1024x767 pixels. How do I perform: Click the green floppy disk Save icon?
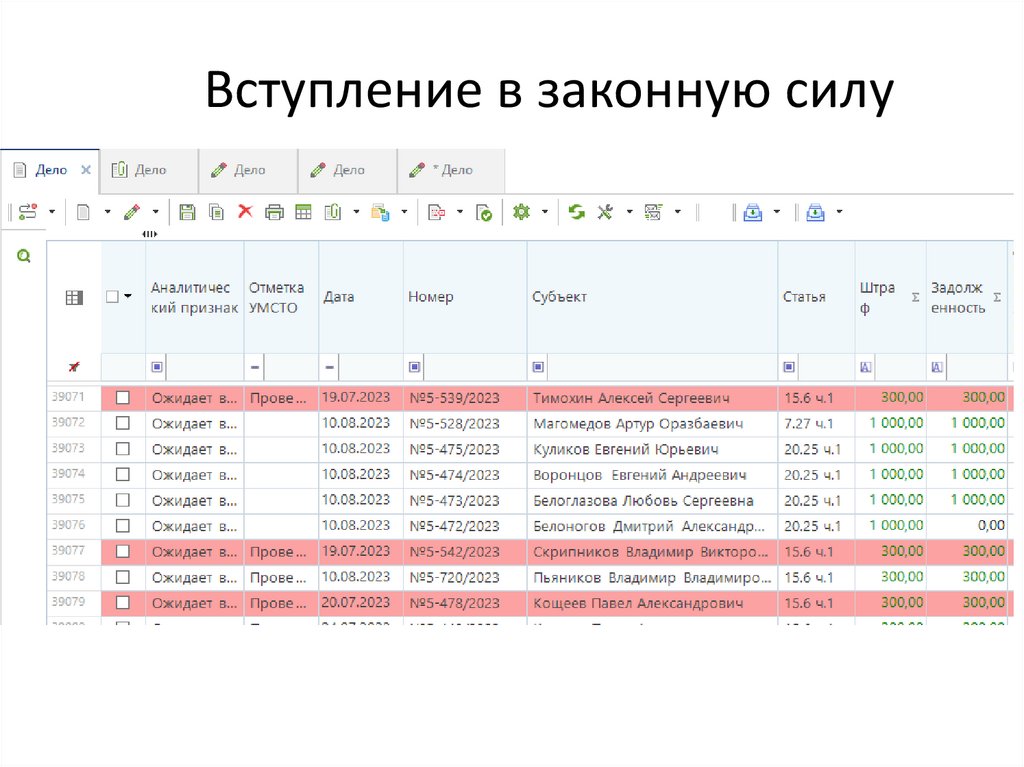click(187, 212)
